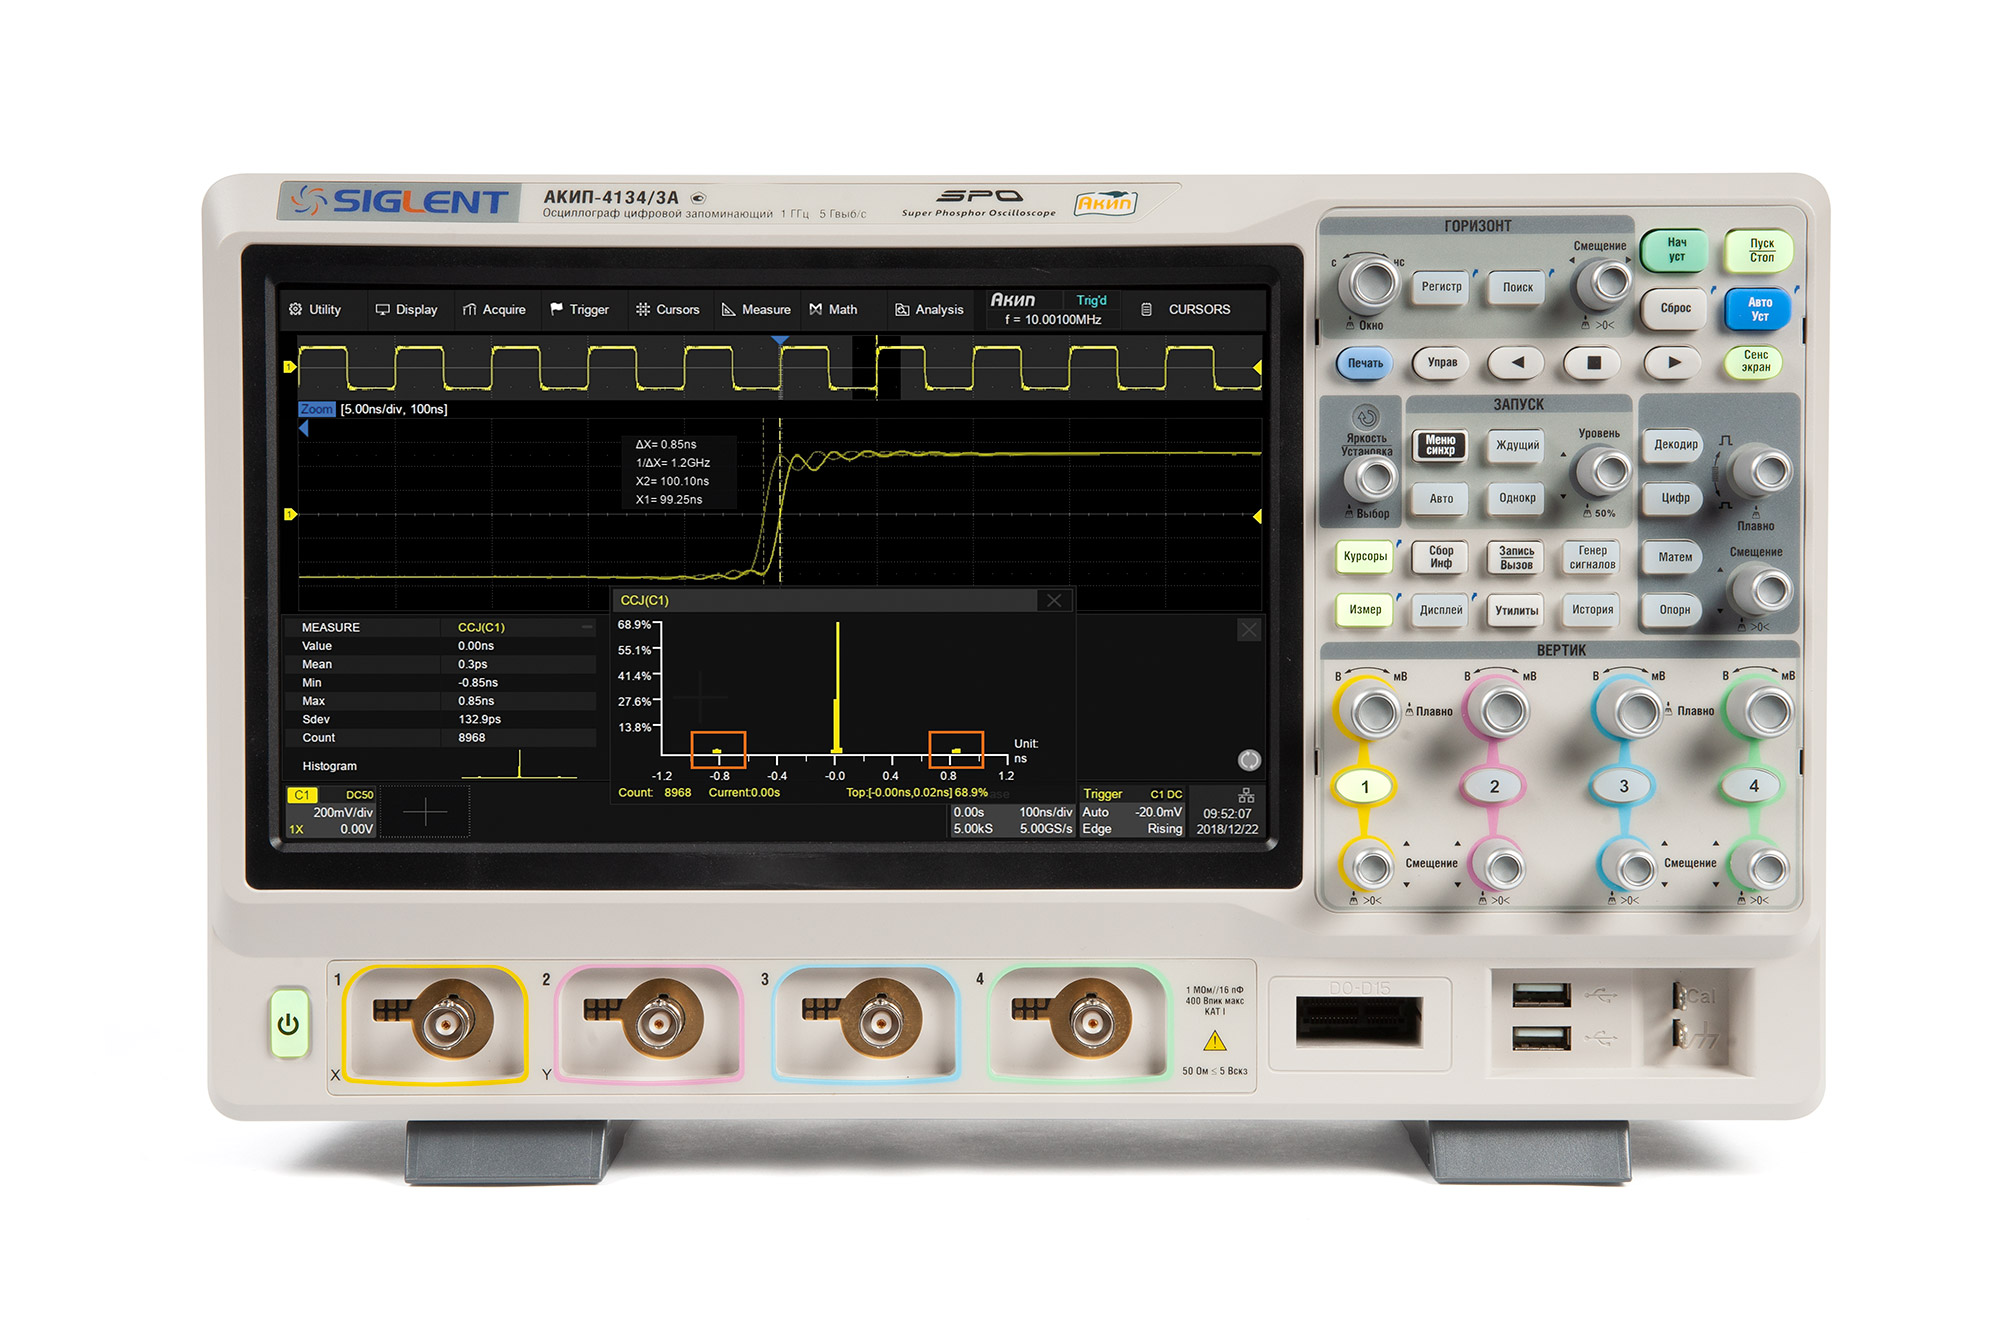Screen dimensions: 2000x1333
Task: Open the Acquire menu
Action: [494, 309]
